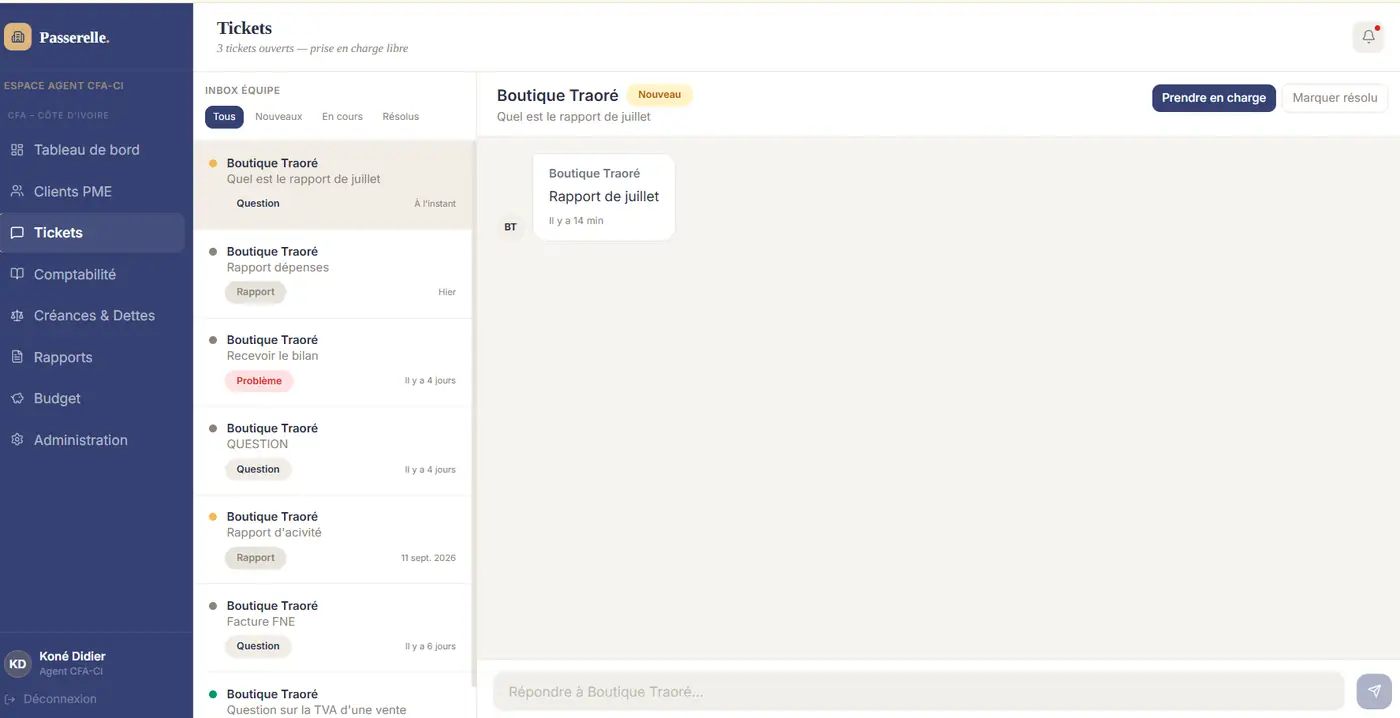
Task: Click the Marquer résolu button
Action: coord(1335,98)
